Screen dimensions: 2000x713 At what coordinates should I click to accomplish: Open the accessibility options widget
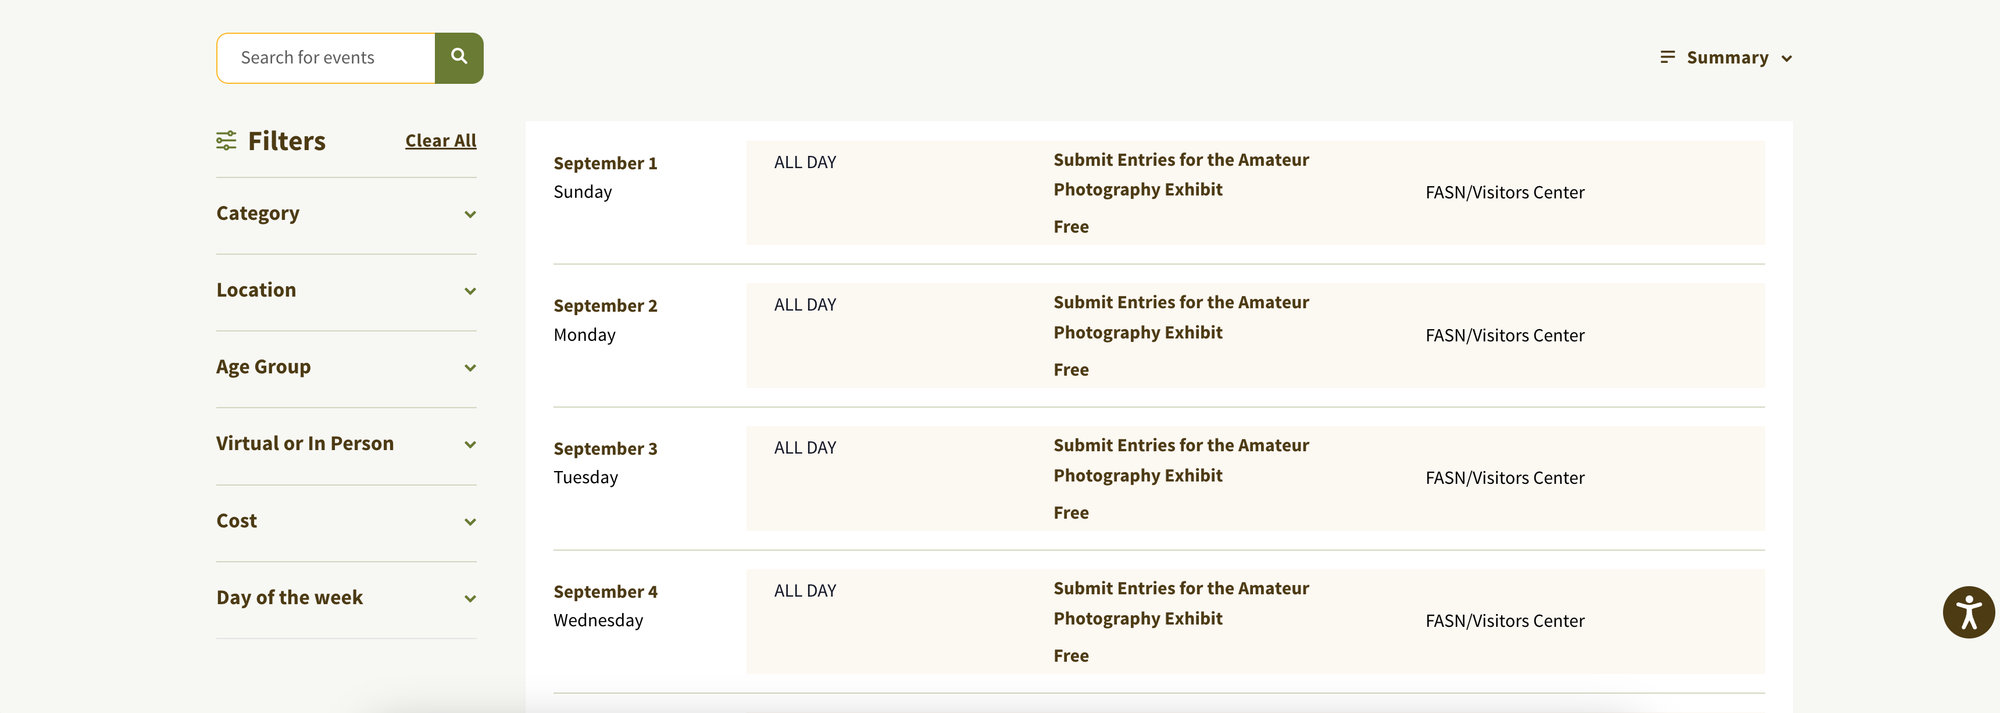1967,611
